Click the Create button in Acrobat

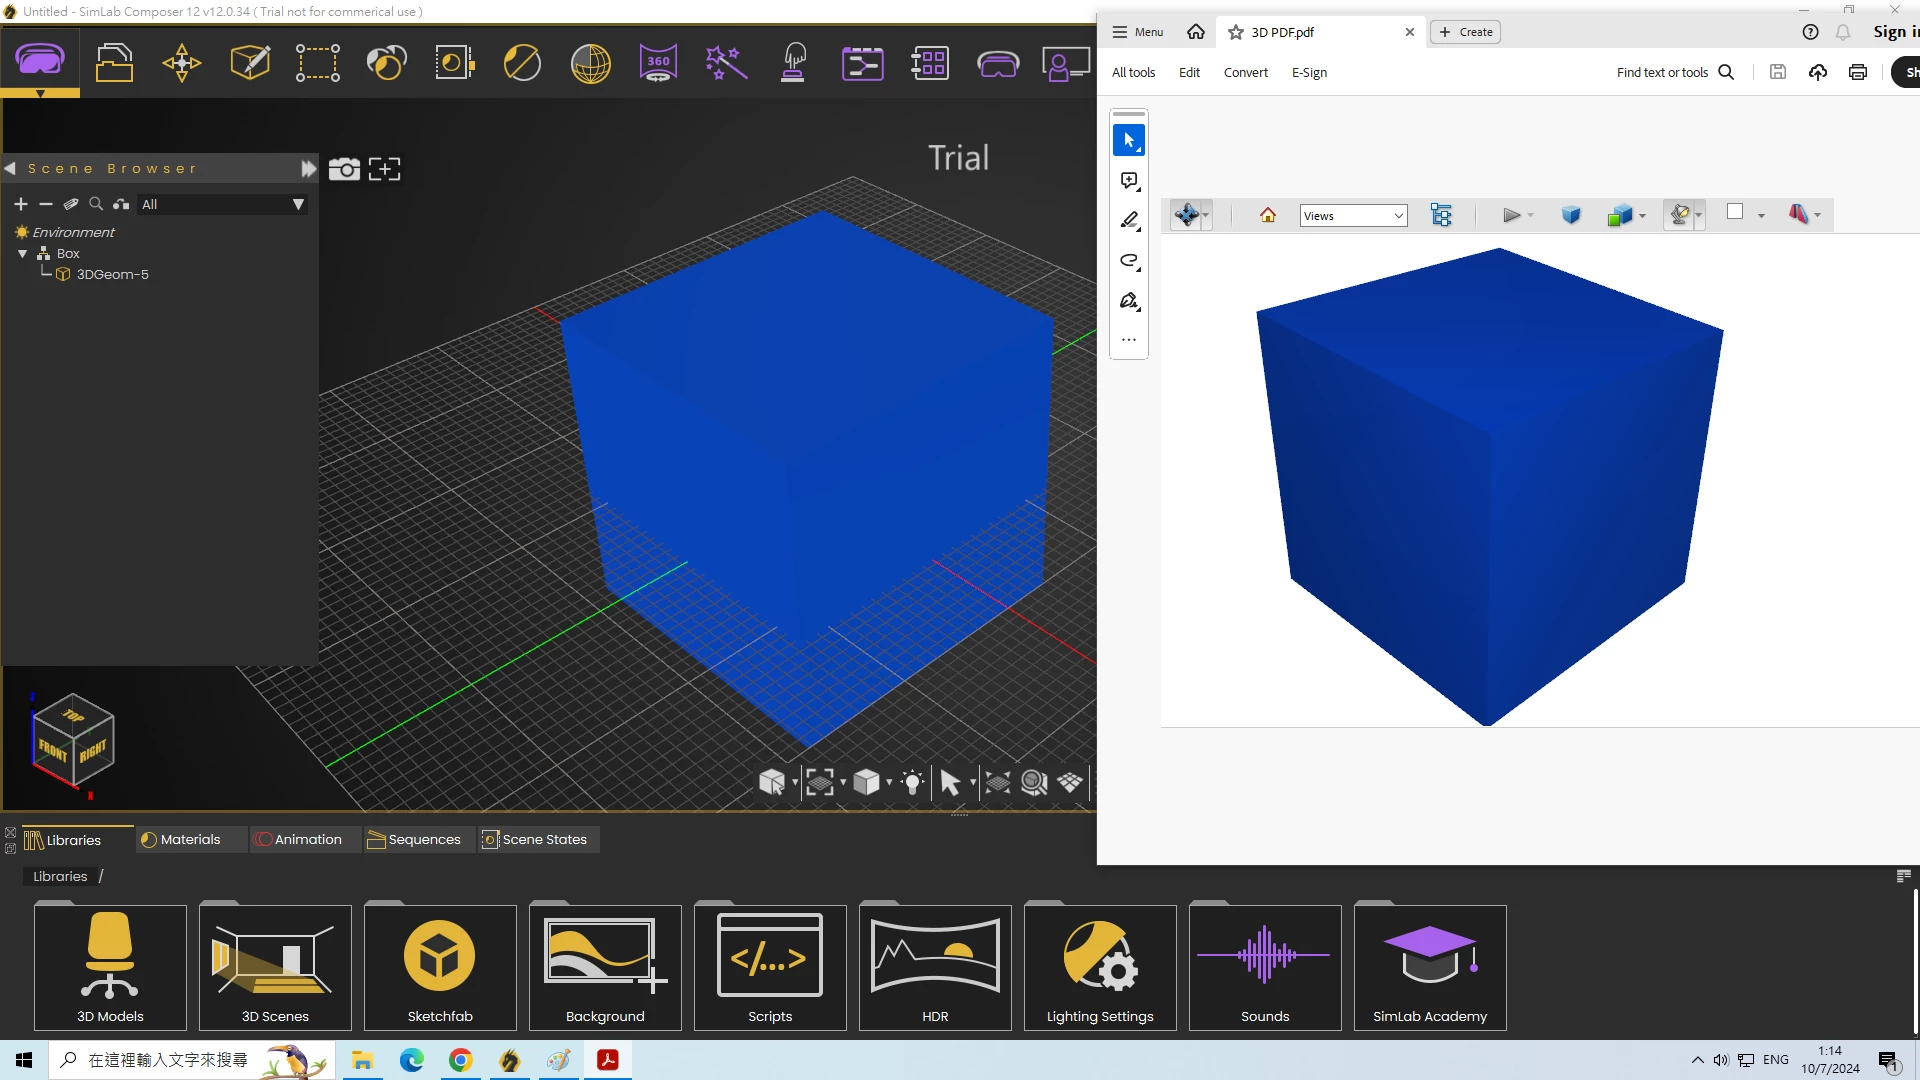tap(1465, 32)
